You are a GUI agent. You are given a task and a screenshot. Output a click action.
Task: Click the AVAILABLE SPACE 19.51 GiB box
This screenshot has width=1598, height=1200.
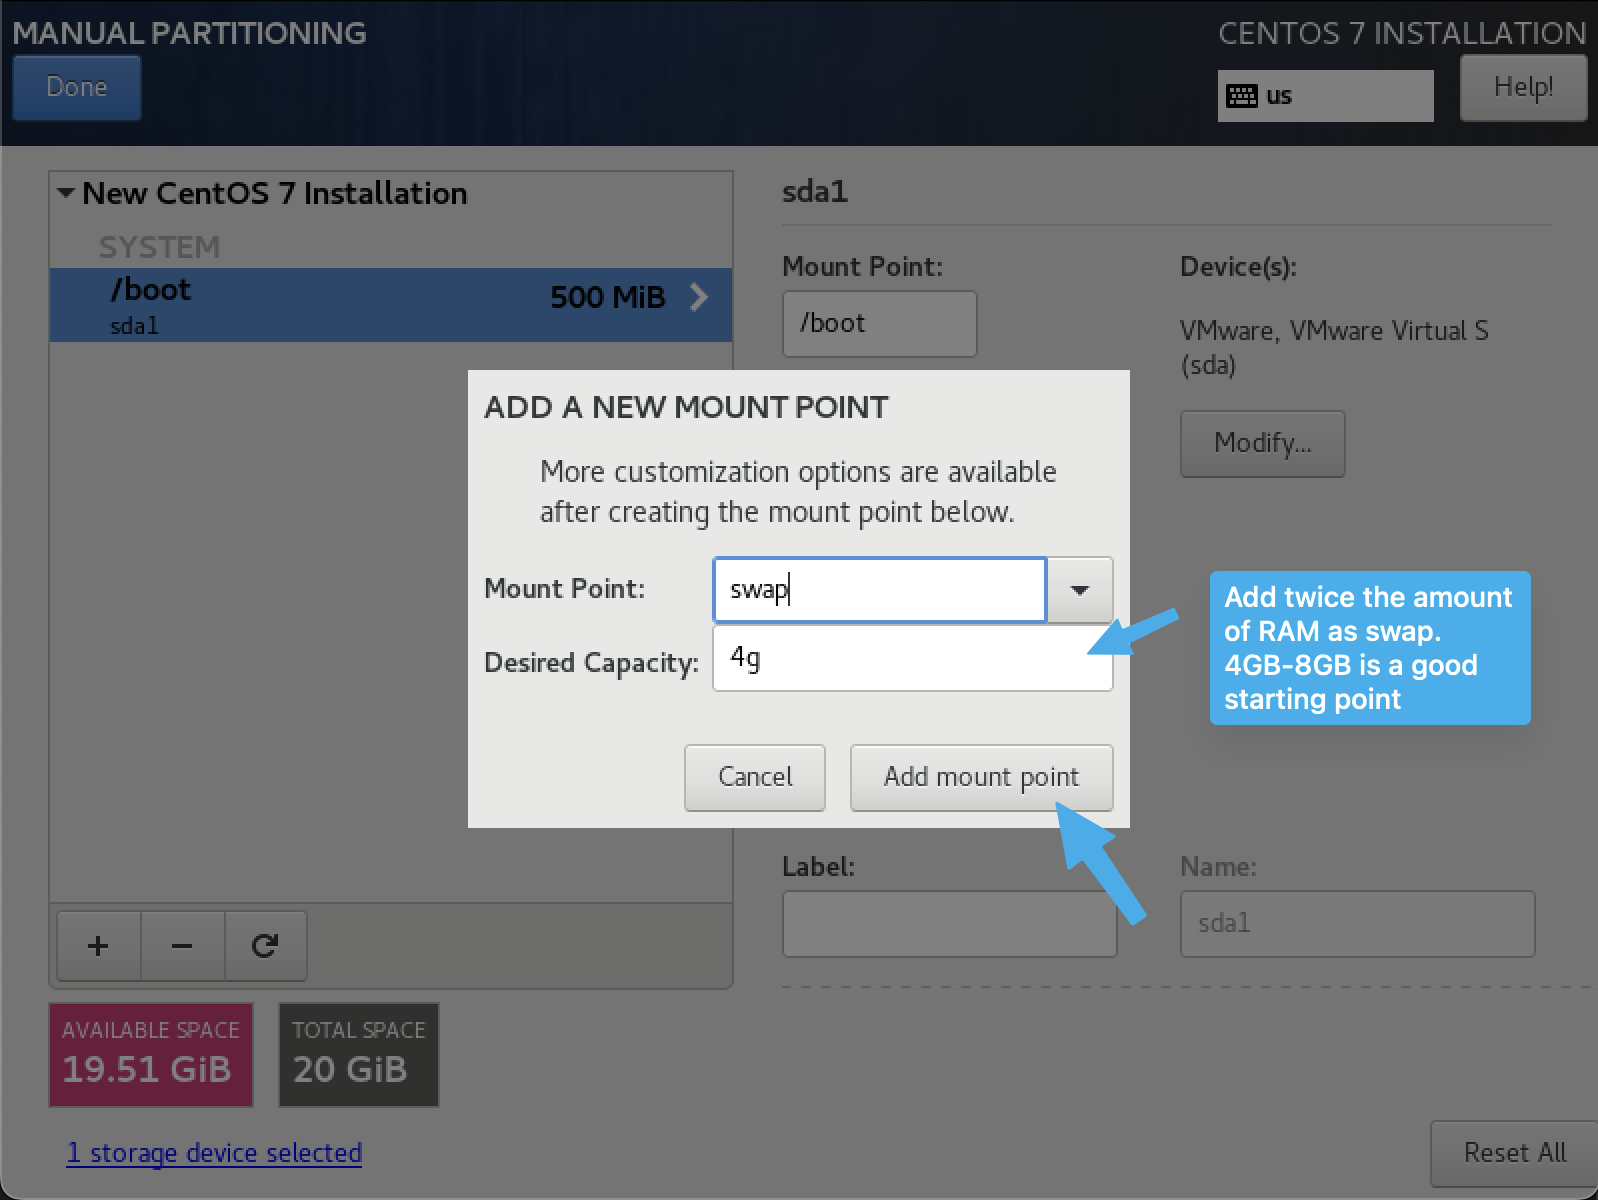tap(151, 1055)
